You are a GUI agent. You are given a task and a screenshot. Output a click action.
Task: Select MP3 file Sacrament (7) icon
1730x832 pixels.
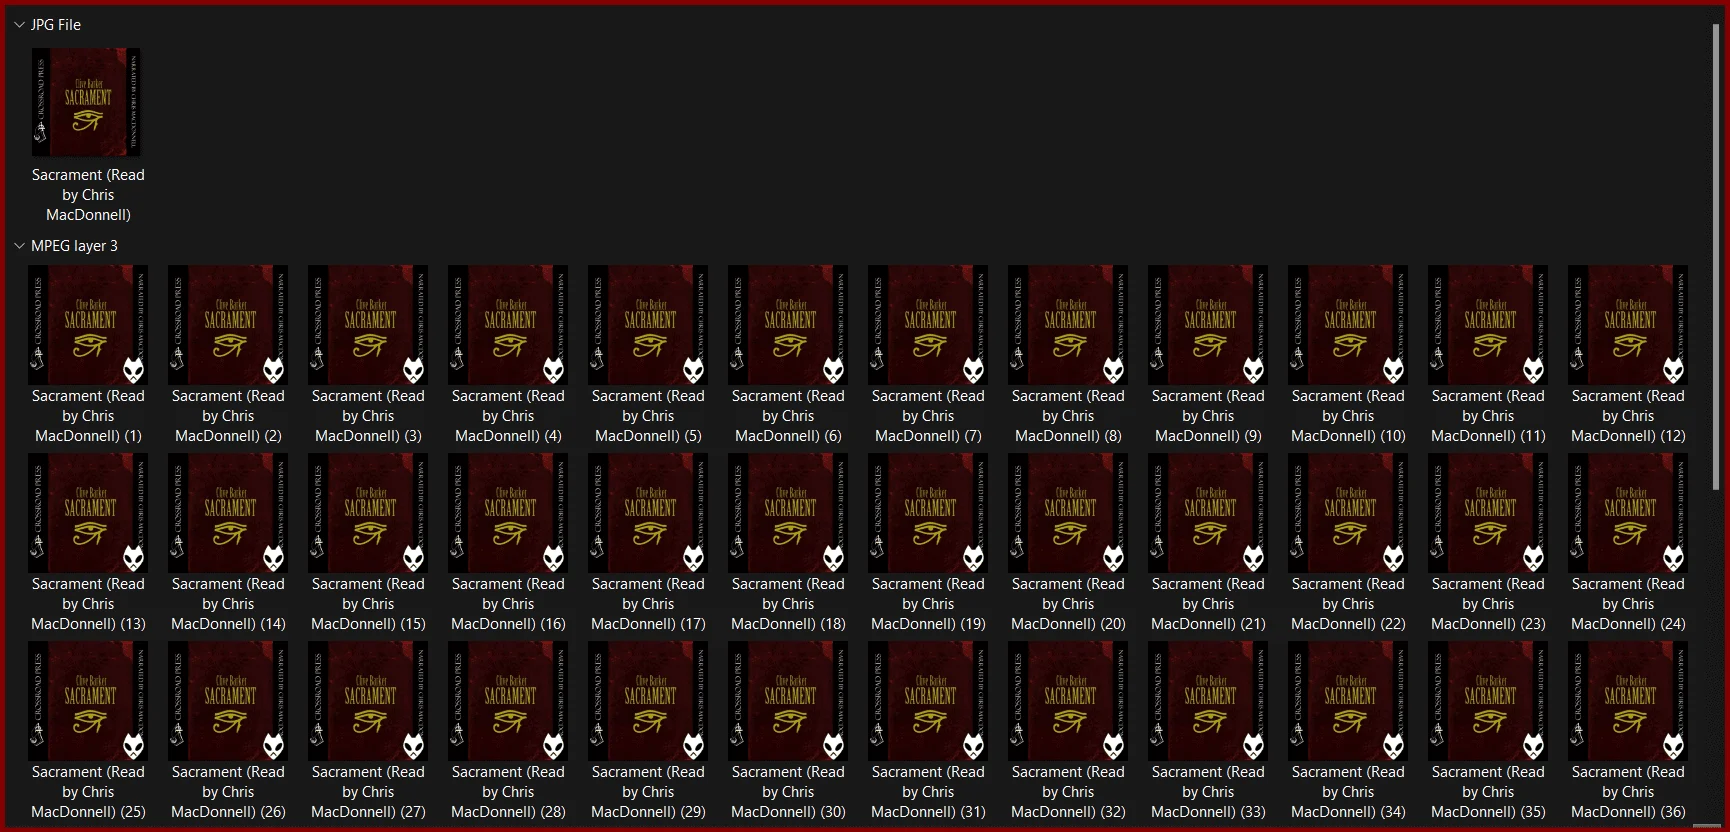(928, 325)
